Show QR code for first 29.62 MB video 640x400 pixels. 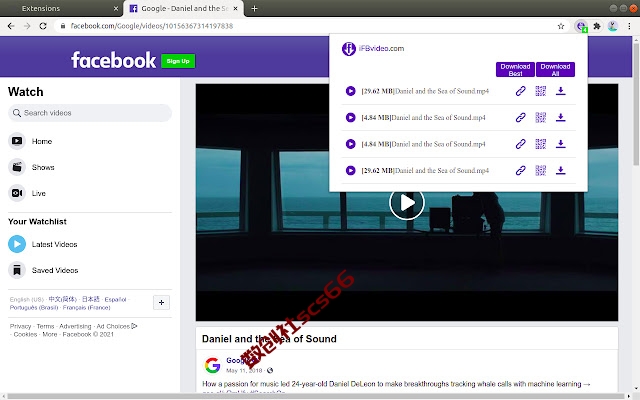[540, 91]
